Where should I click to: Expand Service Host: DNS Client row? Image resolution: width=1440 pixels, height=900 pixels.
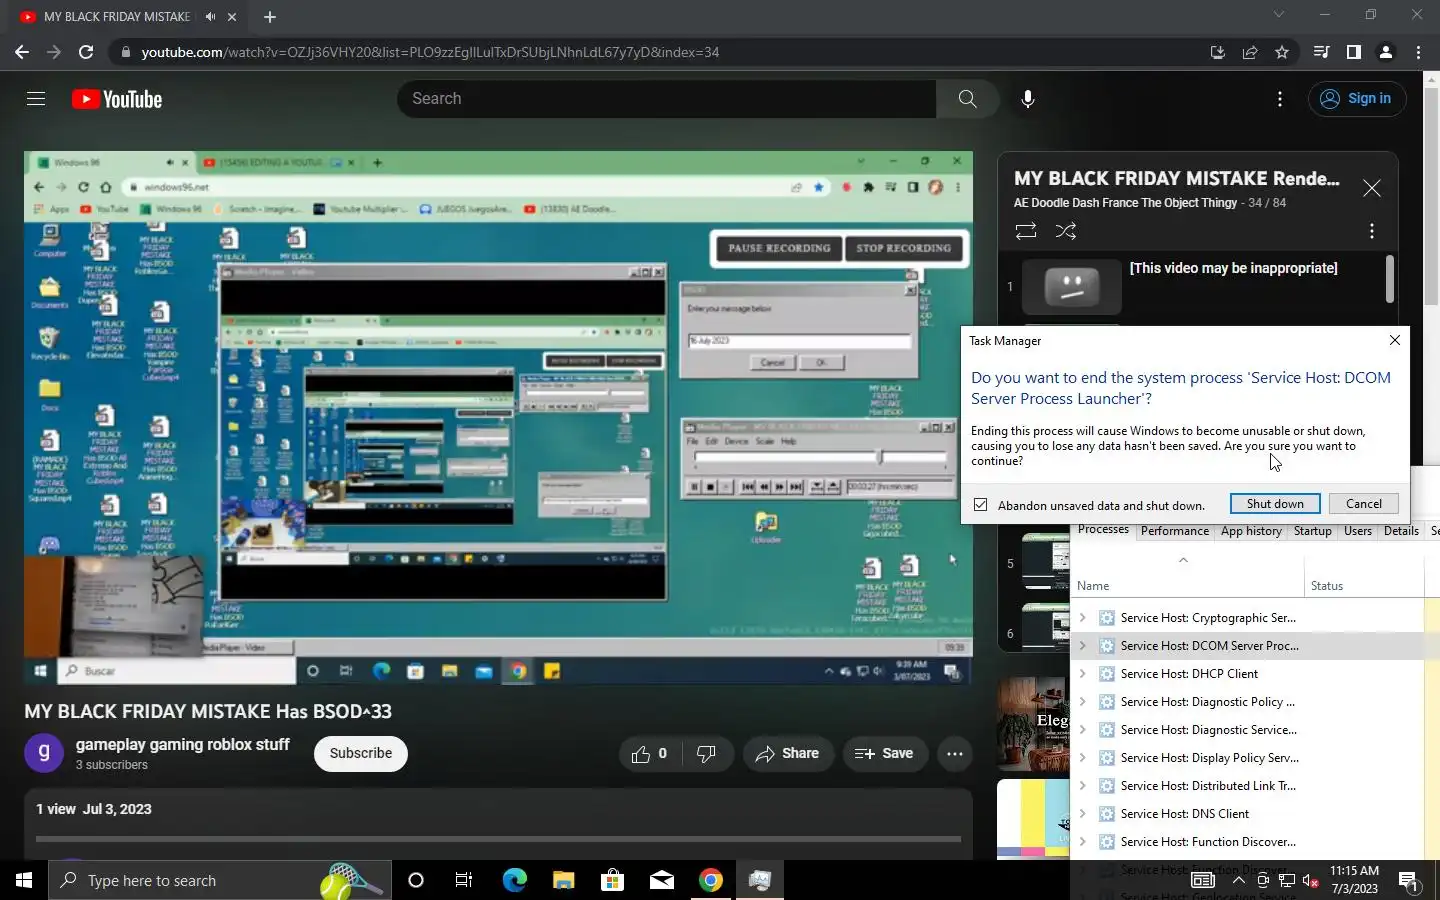tap(1082, 814)
